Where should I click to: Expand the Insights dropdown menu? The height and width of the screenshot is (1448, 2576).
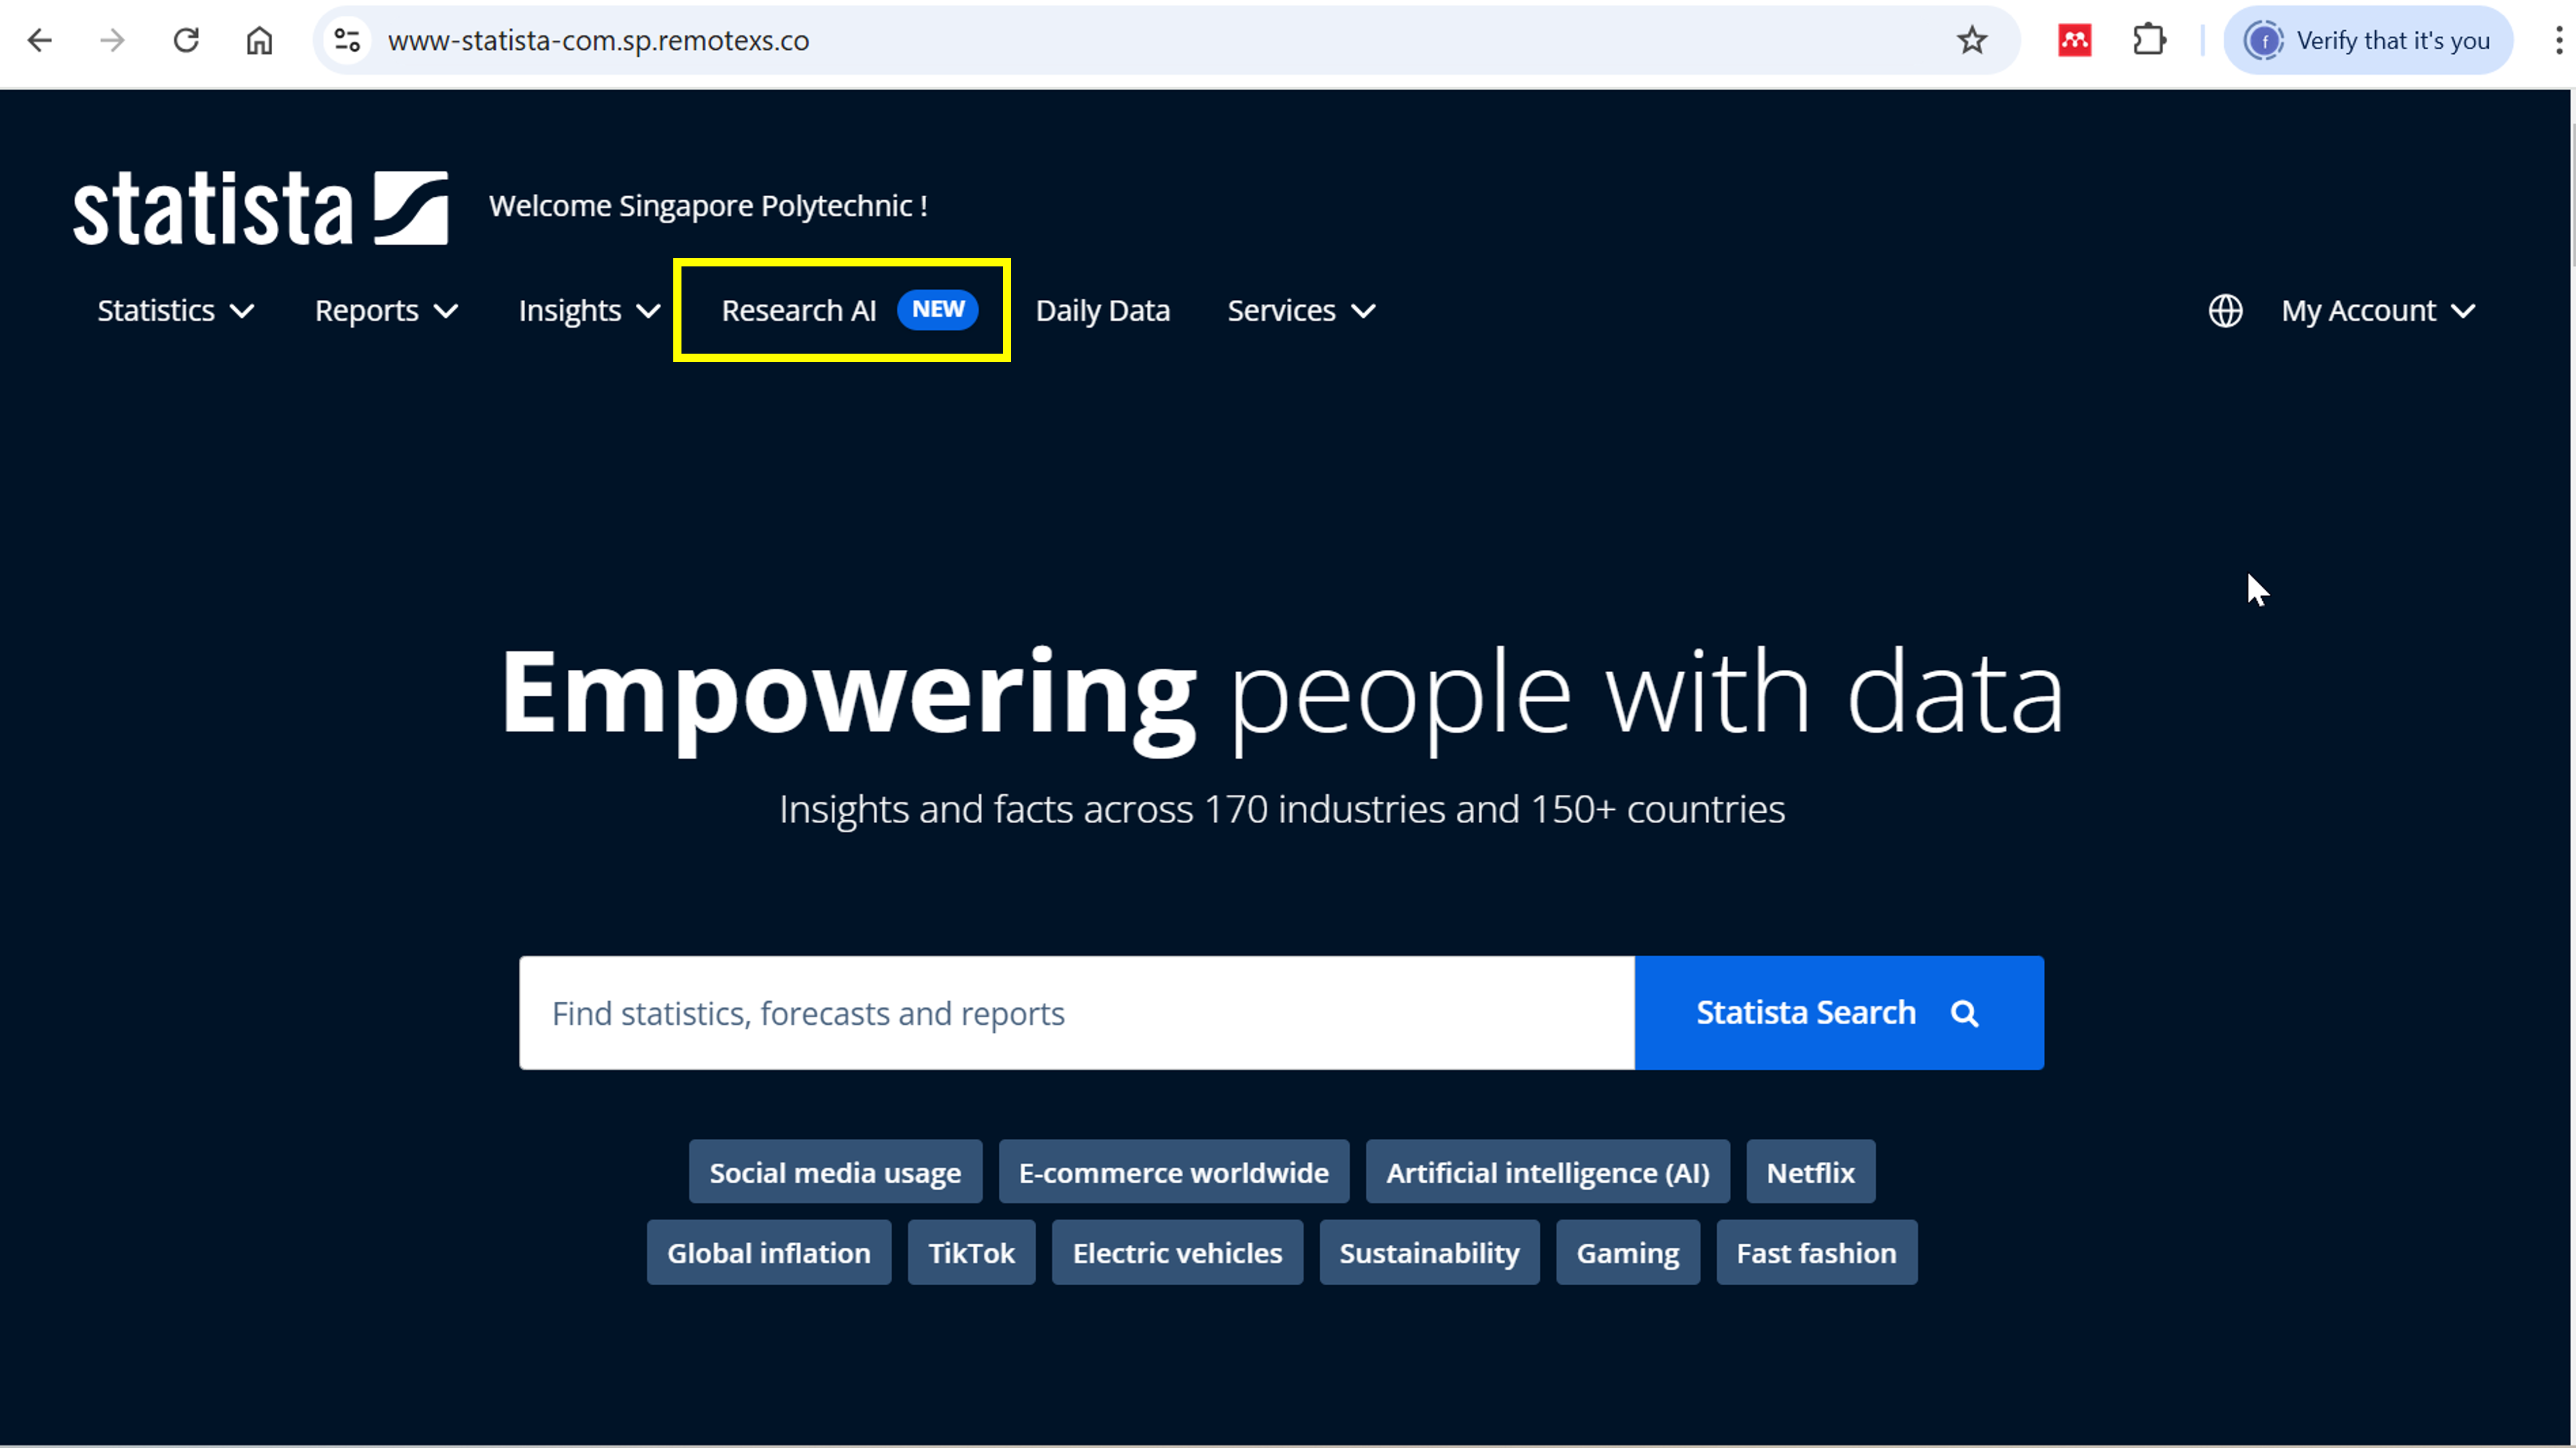(590, 311)
